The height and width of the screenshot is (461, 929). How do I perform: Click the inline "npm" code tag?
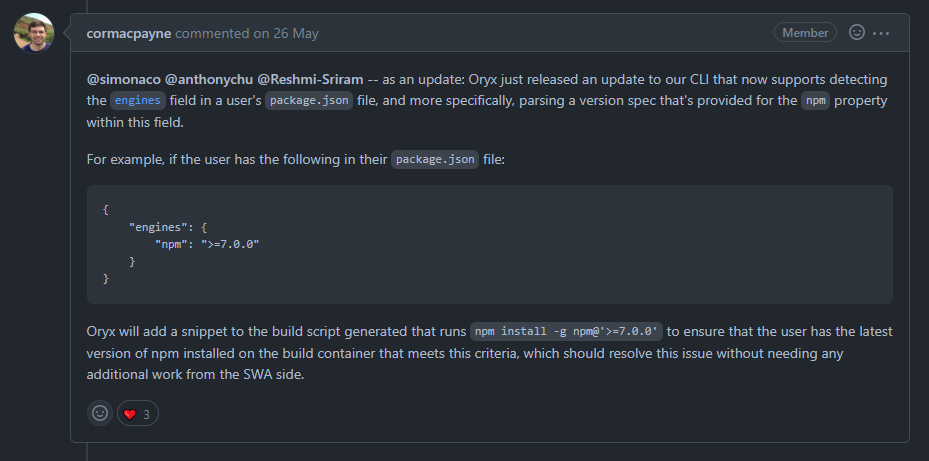pyautogui.click(x=816, y=100)
